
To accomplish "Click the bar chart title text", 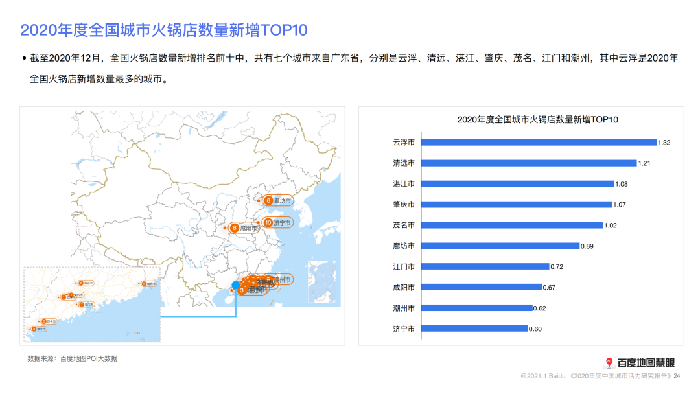I will [x=538, y=120].
